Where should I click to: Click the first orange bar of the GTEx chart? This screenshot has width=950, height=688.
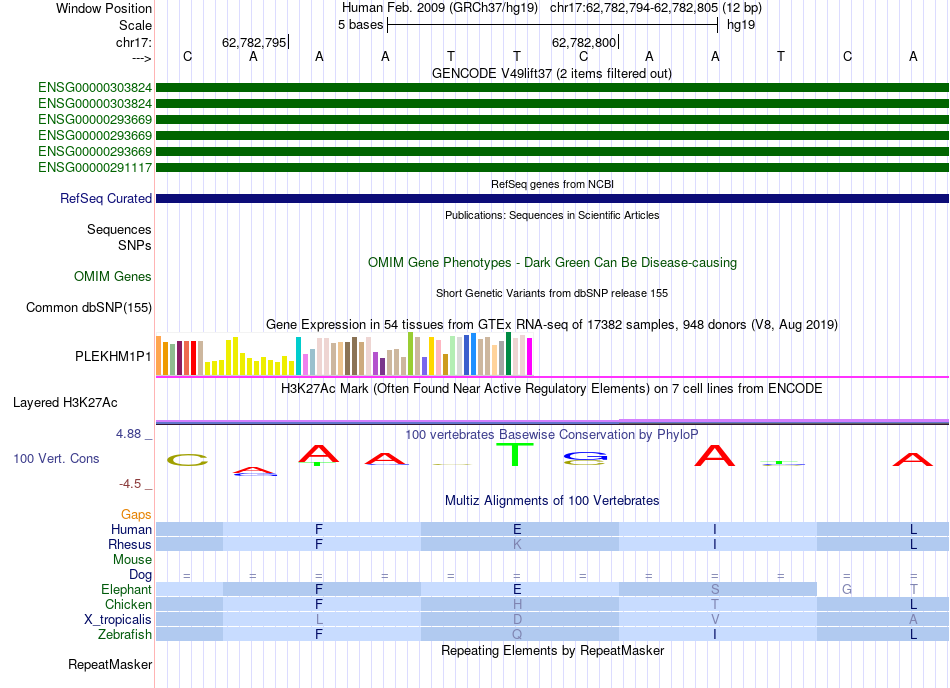[159, 356]
